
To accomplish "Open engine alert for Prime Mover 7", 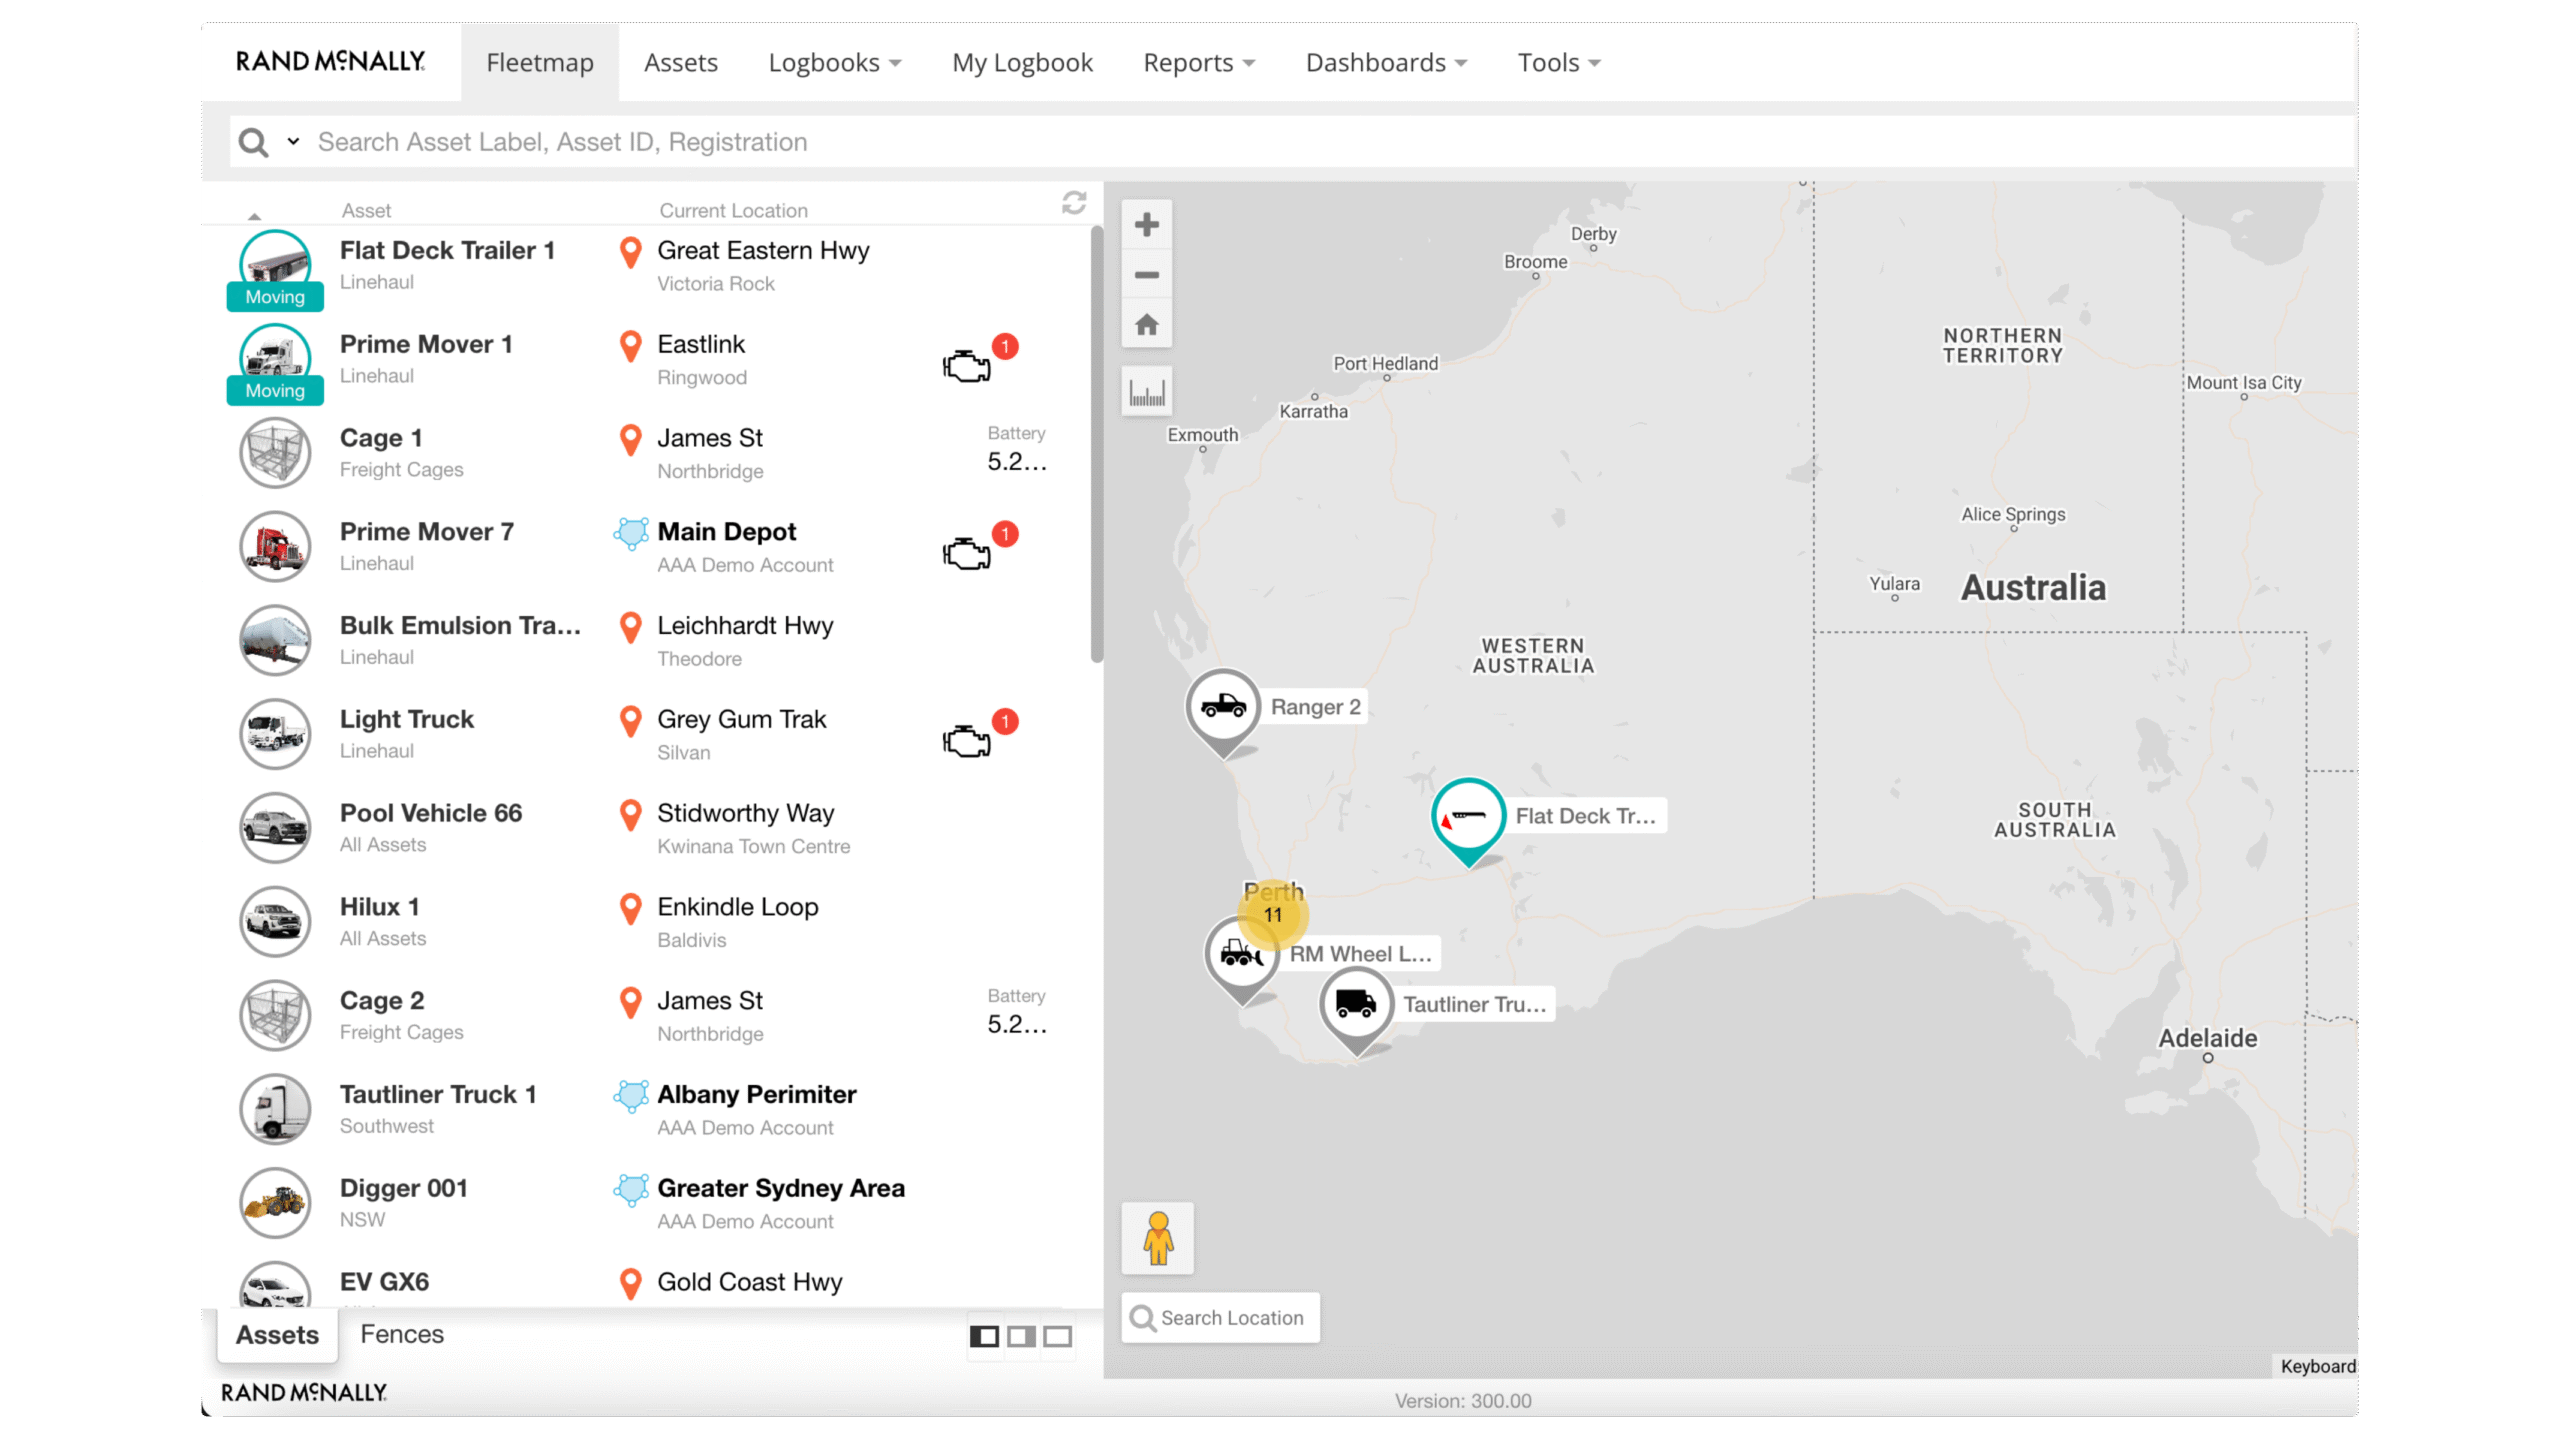I will (966, 553).
